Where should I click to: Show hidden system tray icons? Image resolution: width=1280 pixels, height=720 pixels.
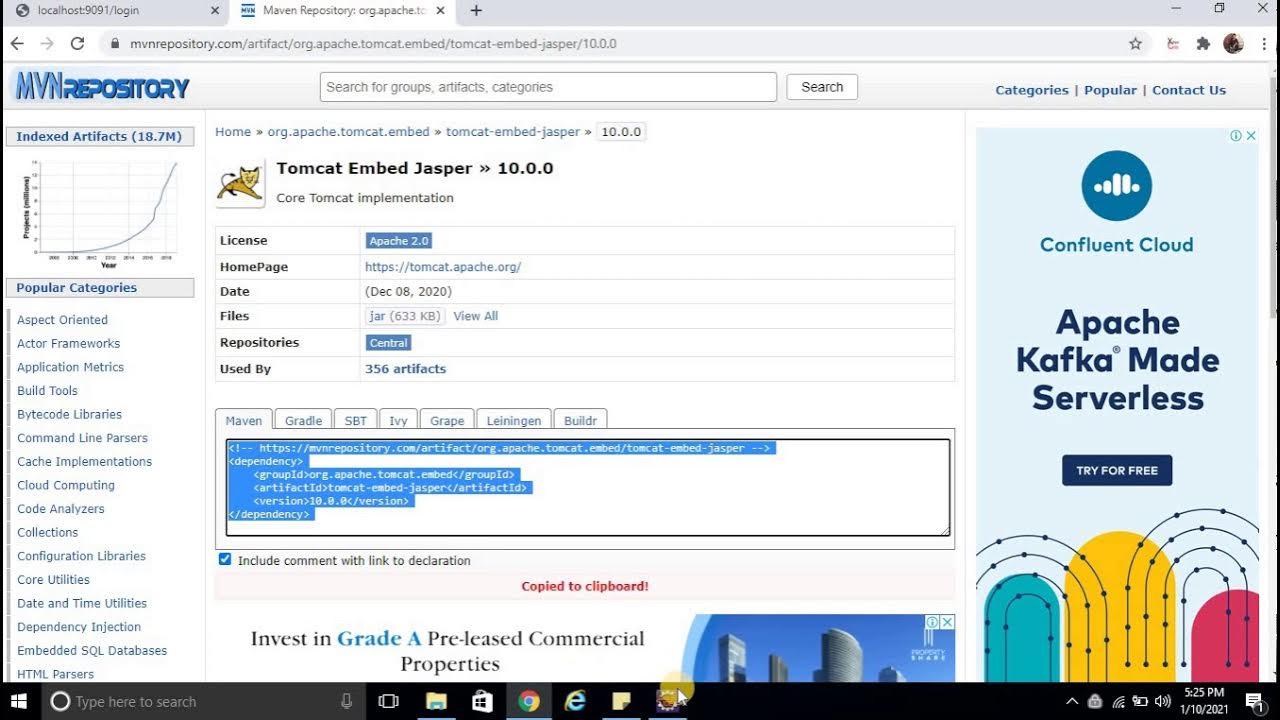coord(1072,701)
